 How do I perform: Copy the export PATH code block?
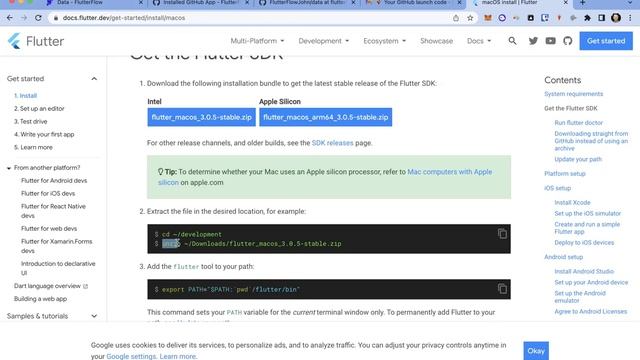click(x=502, y=289)
